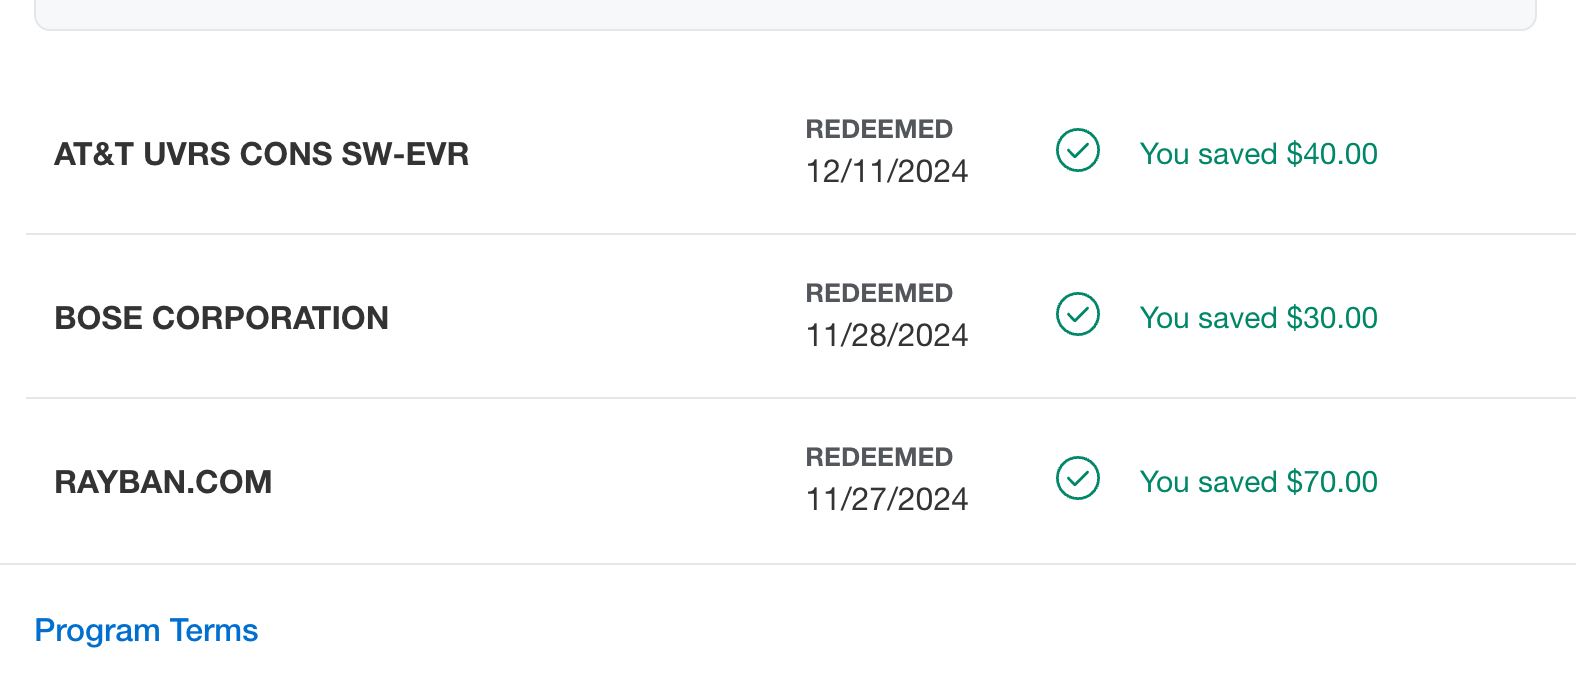
Task: Click the redeemed date 11/27/2024
Action: coord(887,500)
